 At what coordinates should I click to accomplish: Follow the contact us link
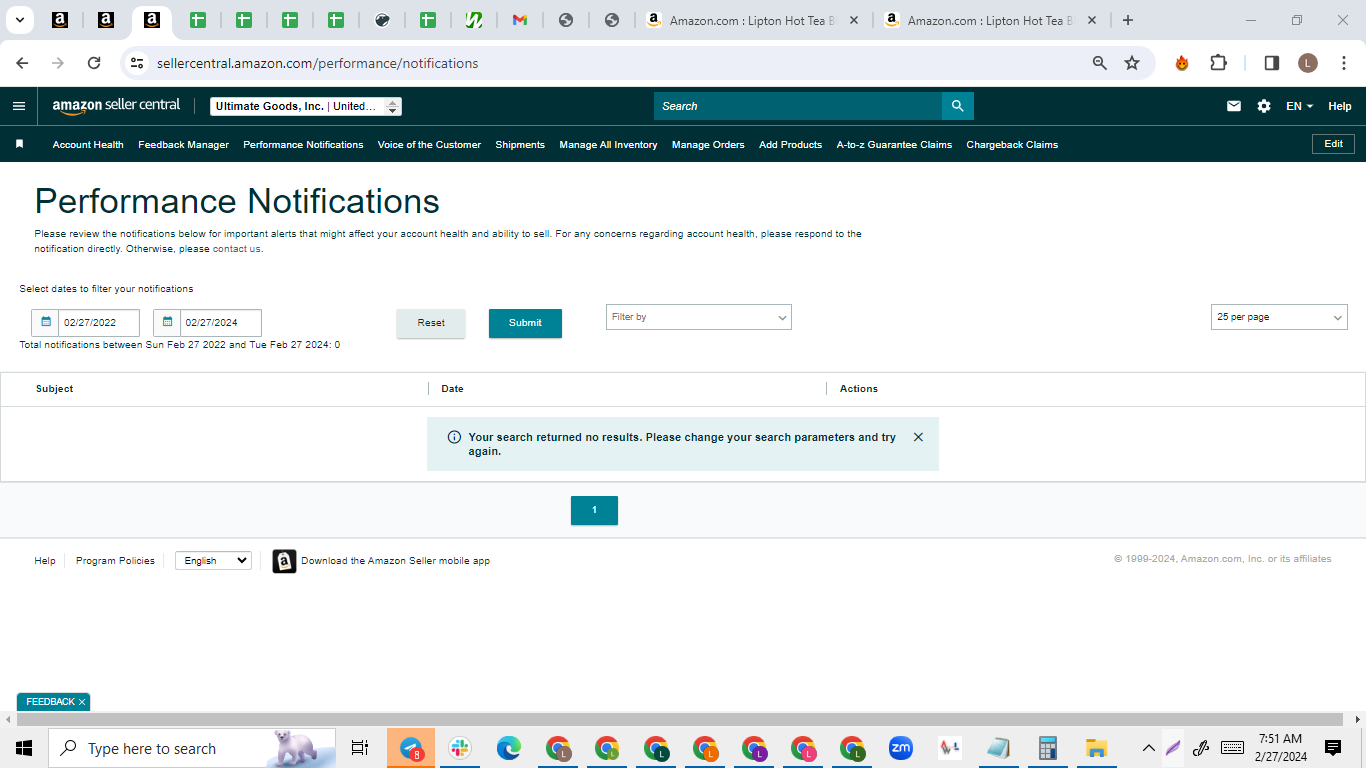pos(237,249)
